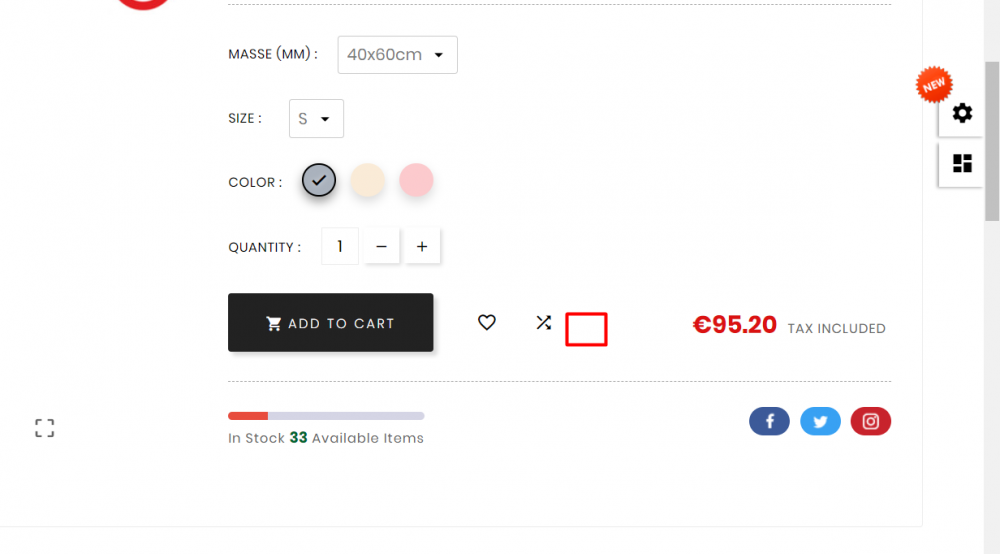The width and height of the screenshot is (1000, 554).
Task: Add product to wishlist heart icon
Action: coord(487,323)
